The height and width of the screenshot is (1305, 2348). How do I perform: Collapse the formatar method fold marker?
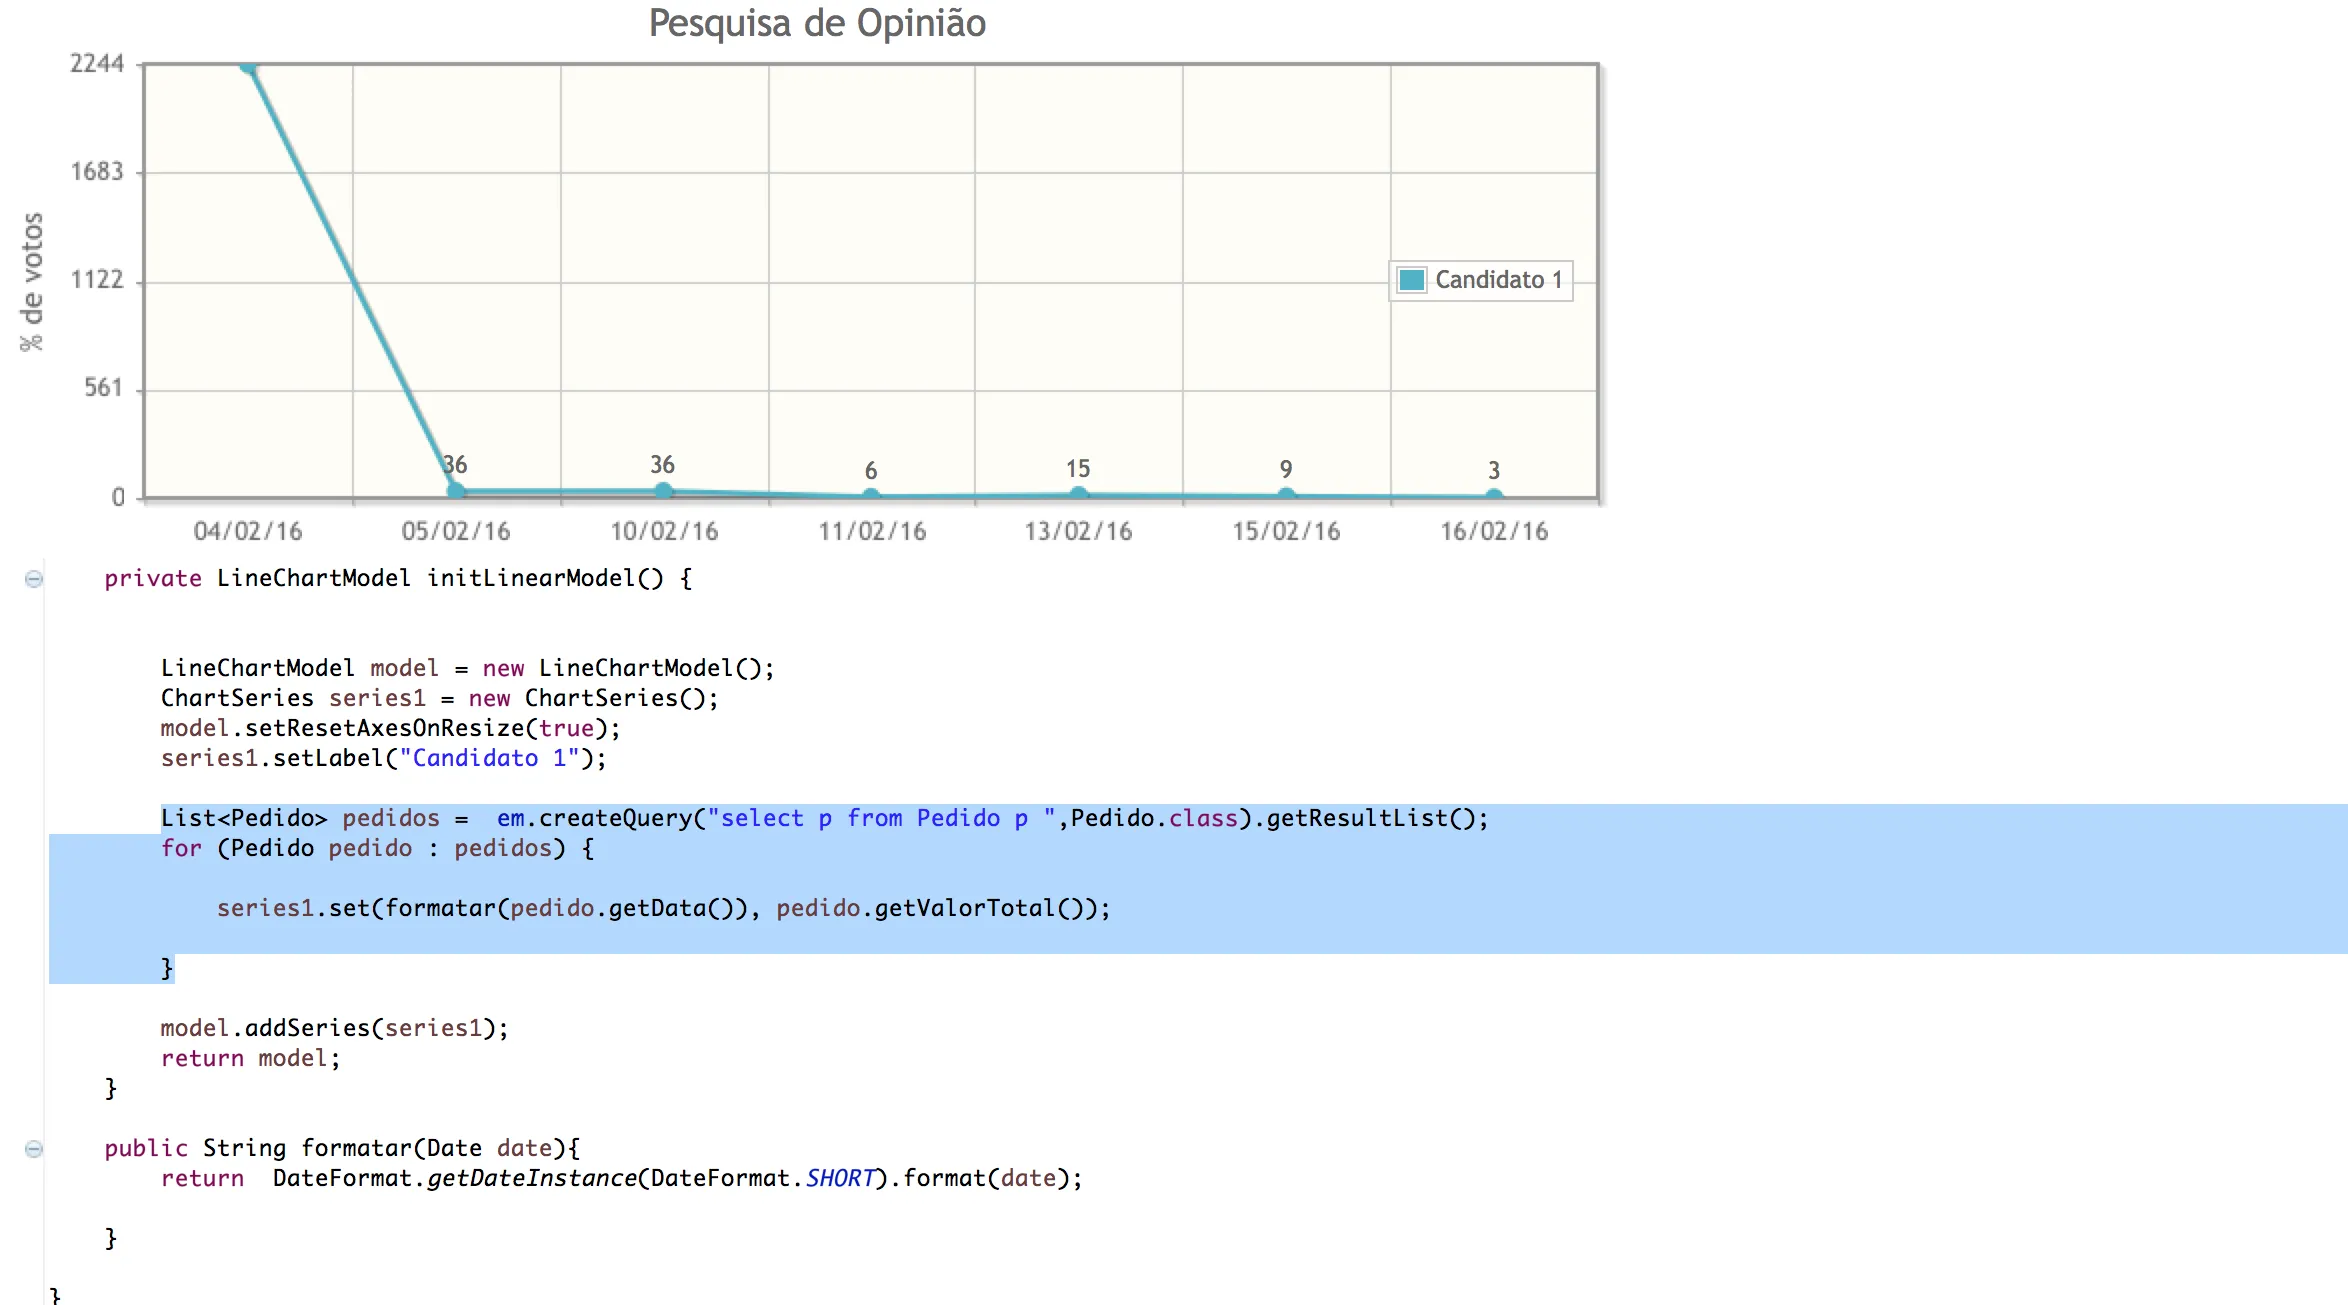pos(34,1149)
